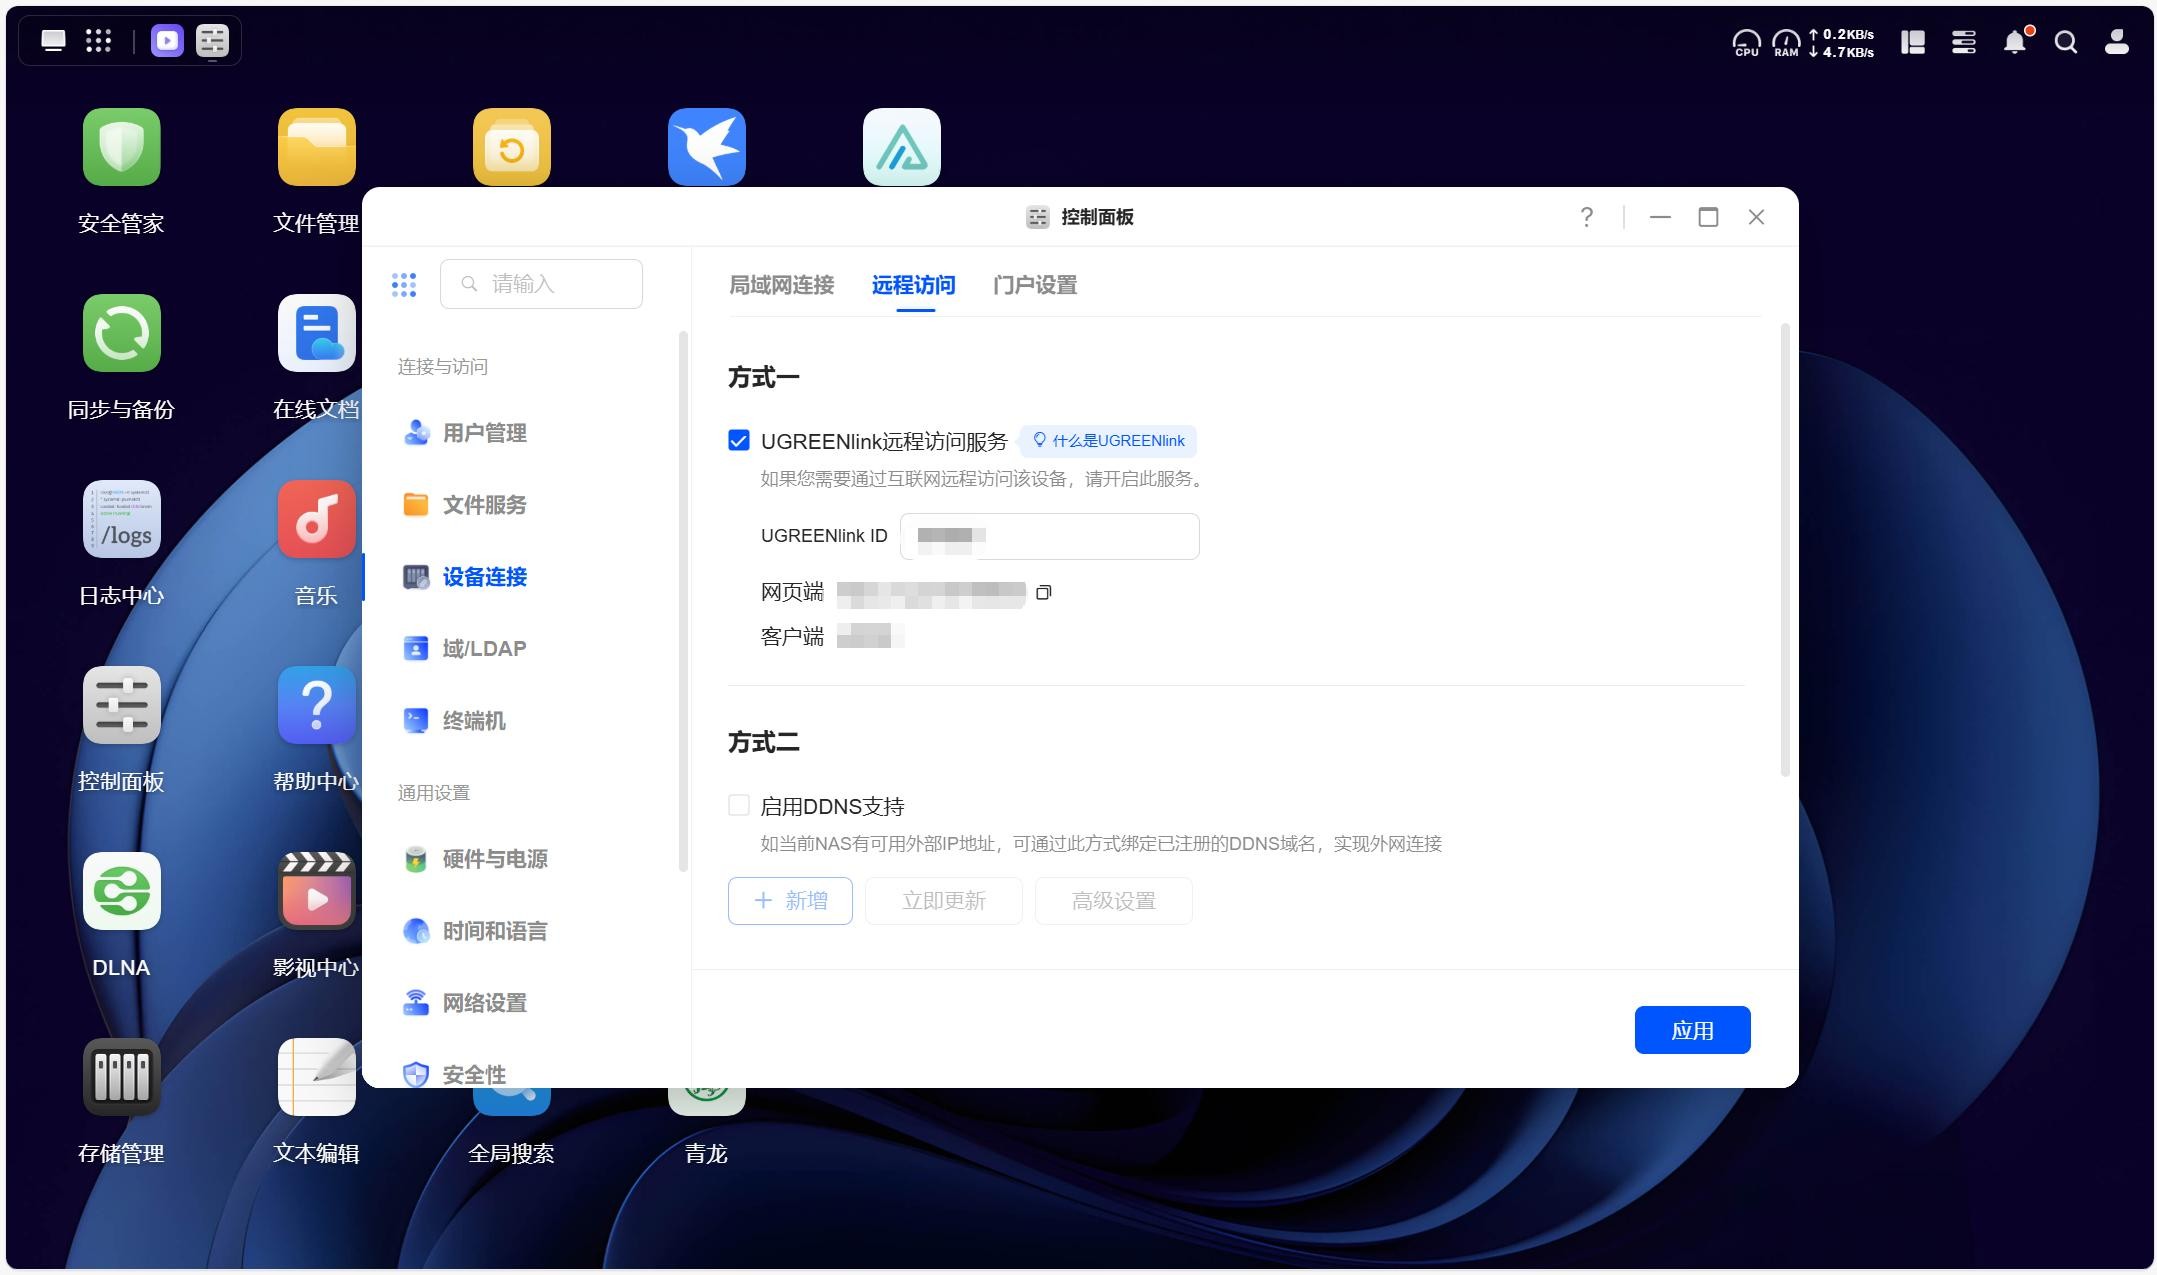Click the copy icon beside 网页端 address
2157x1275 pixels.
[x=1043, y=593]
